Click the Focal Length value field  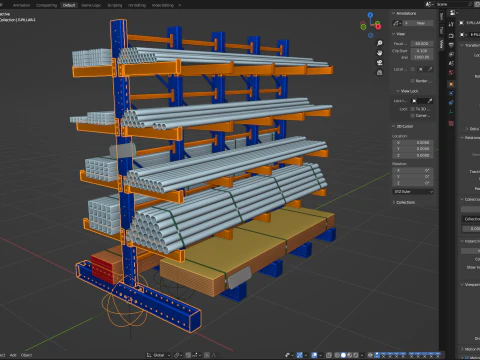(x=422, y=44)
